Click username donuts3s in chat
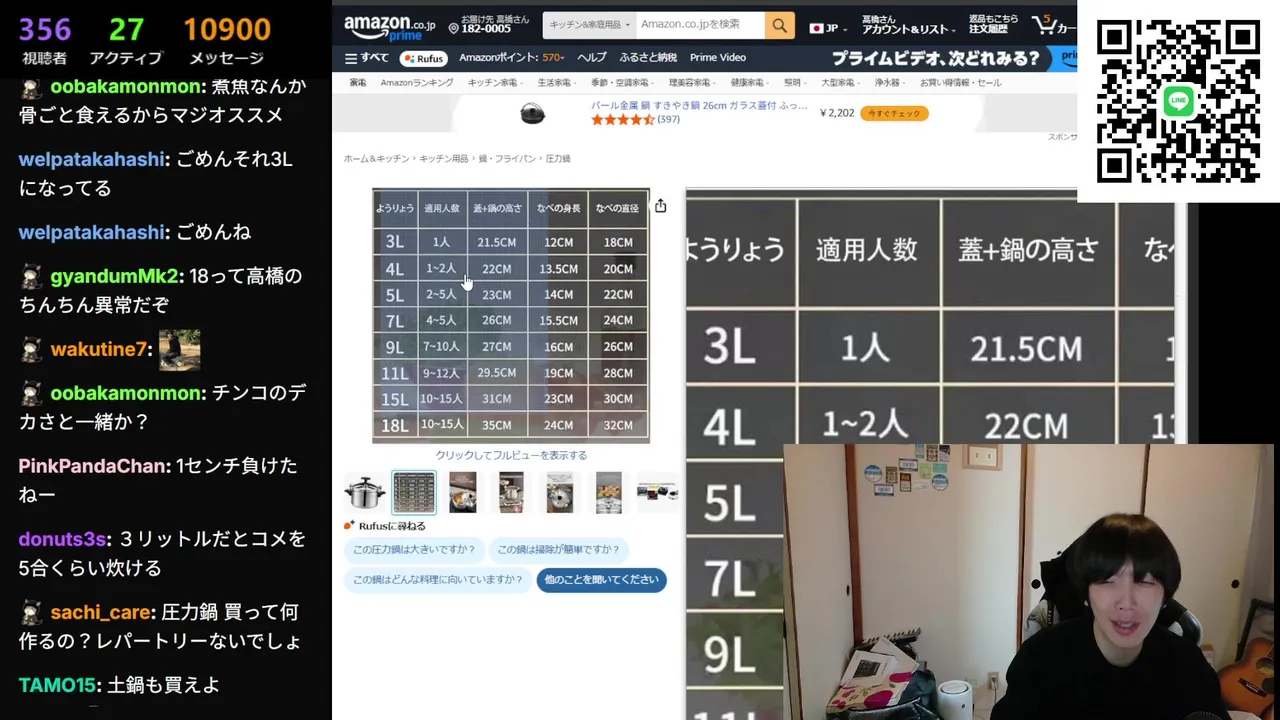The height and width of the screenshot is (720, 1280). (62, 539)
